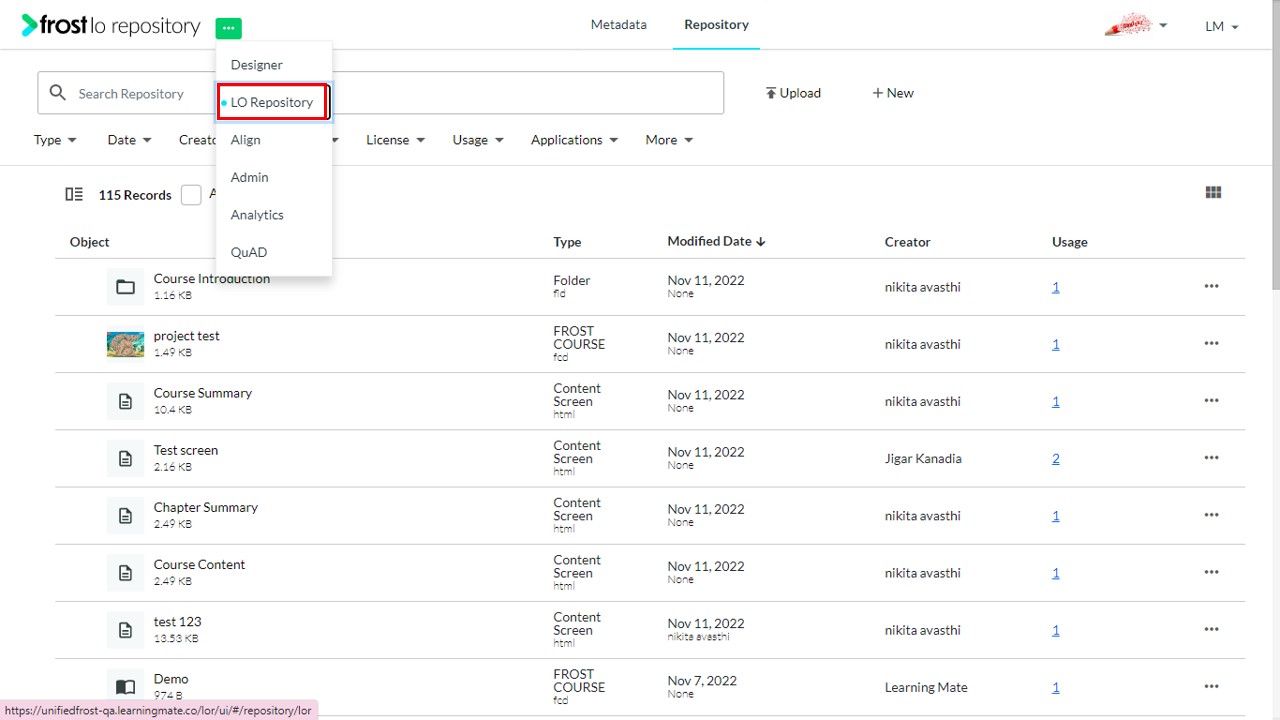Choose Analytics in the app menu

(257, 215)
